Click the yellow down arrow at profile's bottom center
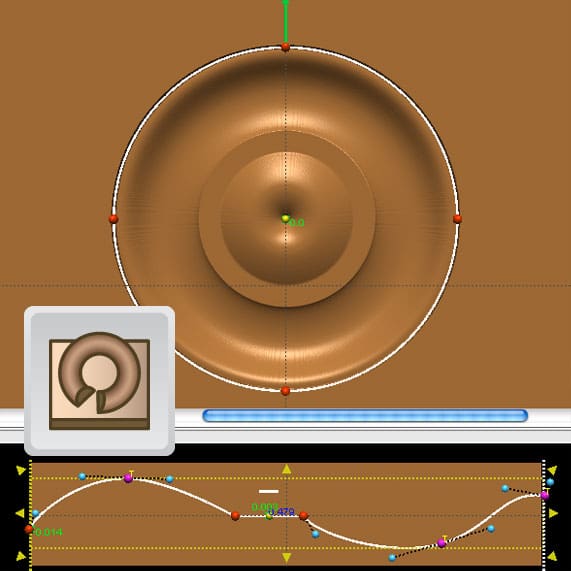Viewport: 571px width, 571px height. pos(287,558)
